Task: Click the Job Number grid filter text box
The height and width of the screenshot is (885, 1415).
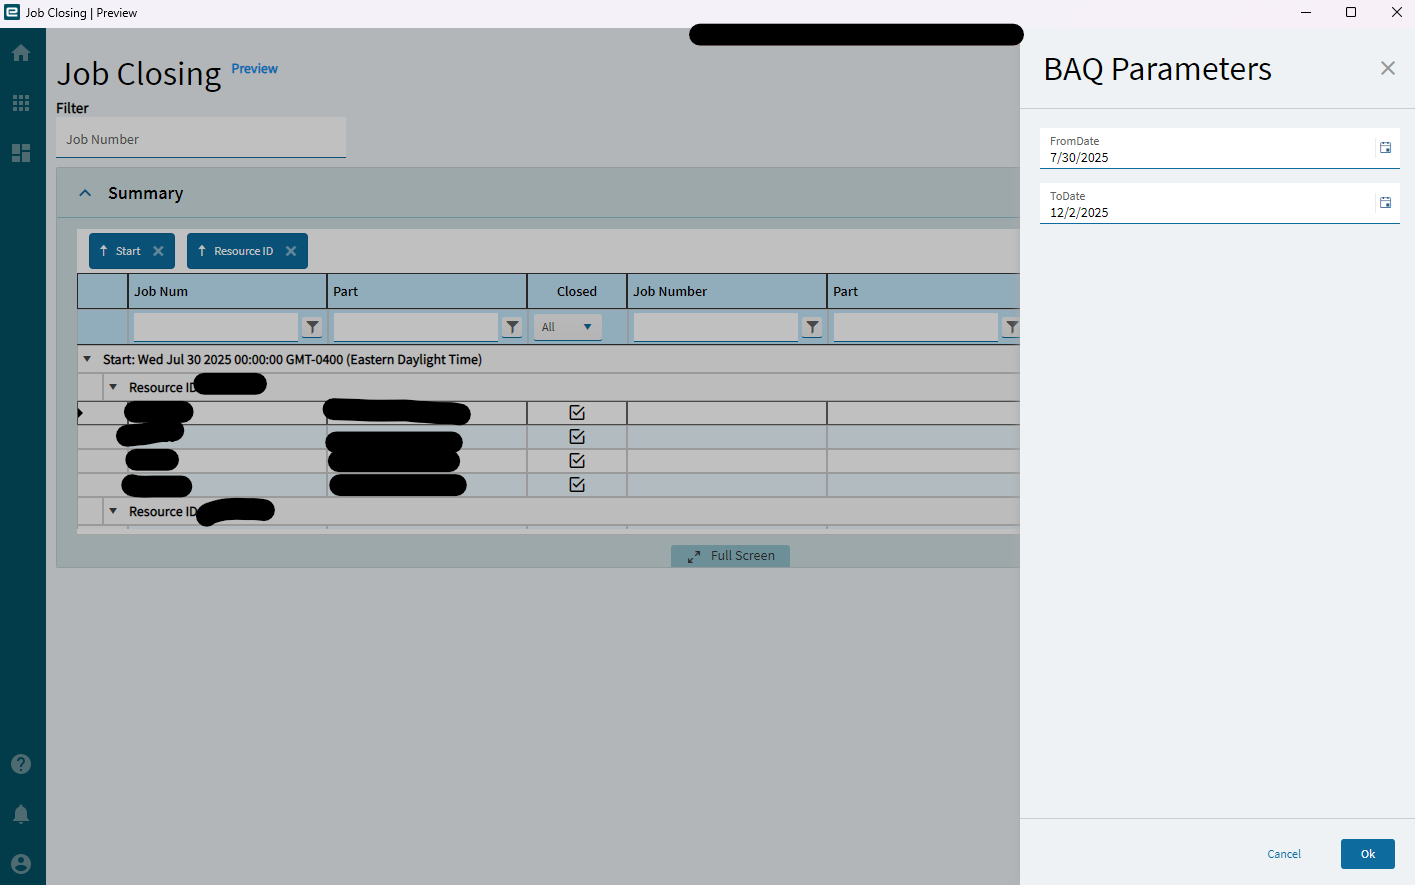Action: 716,327
